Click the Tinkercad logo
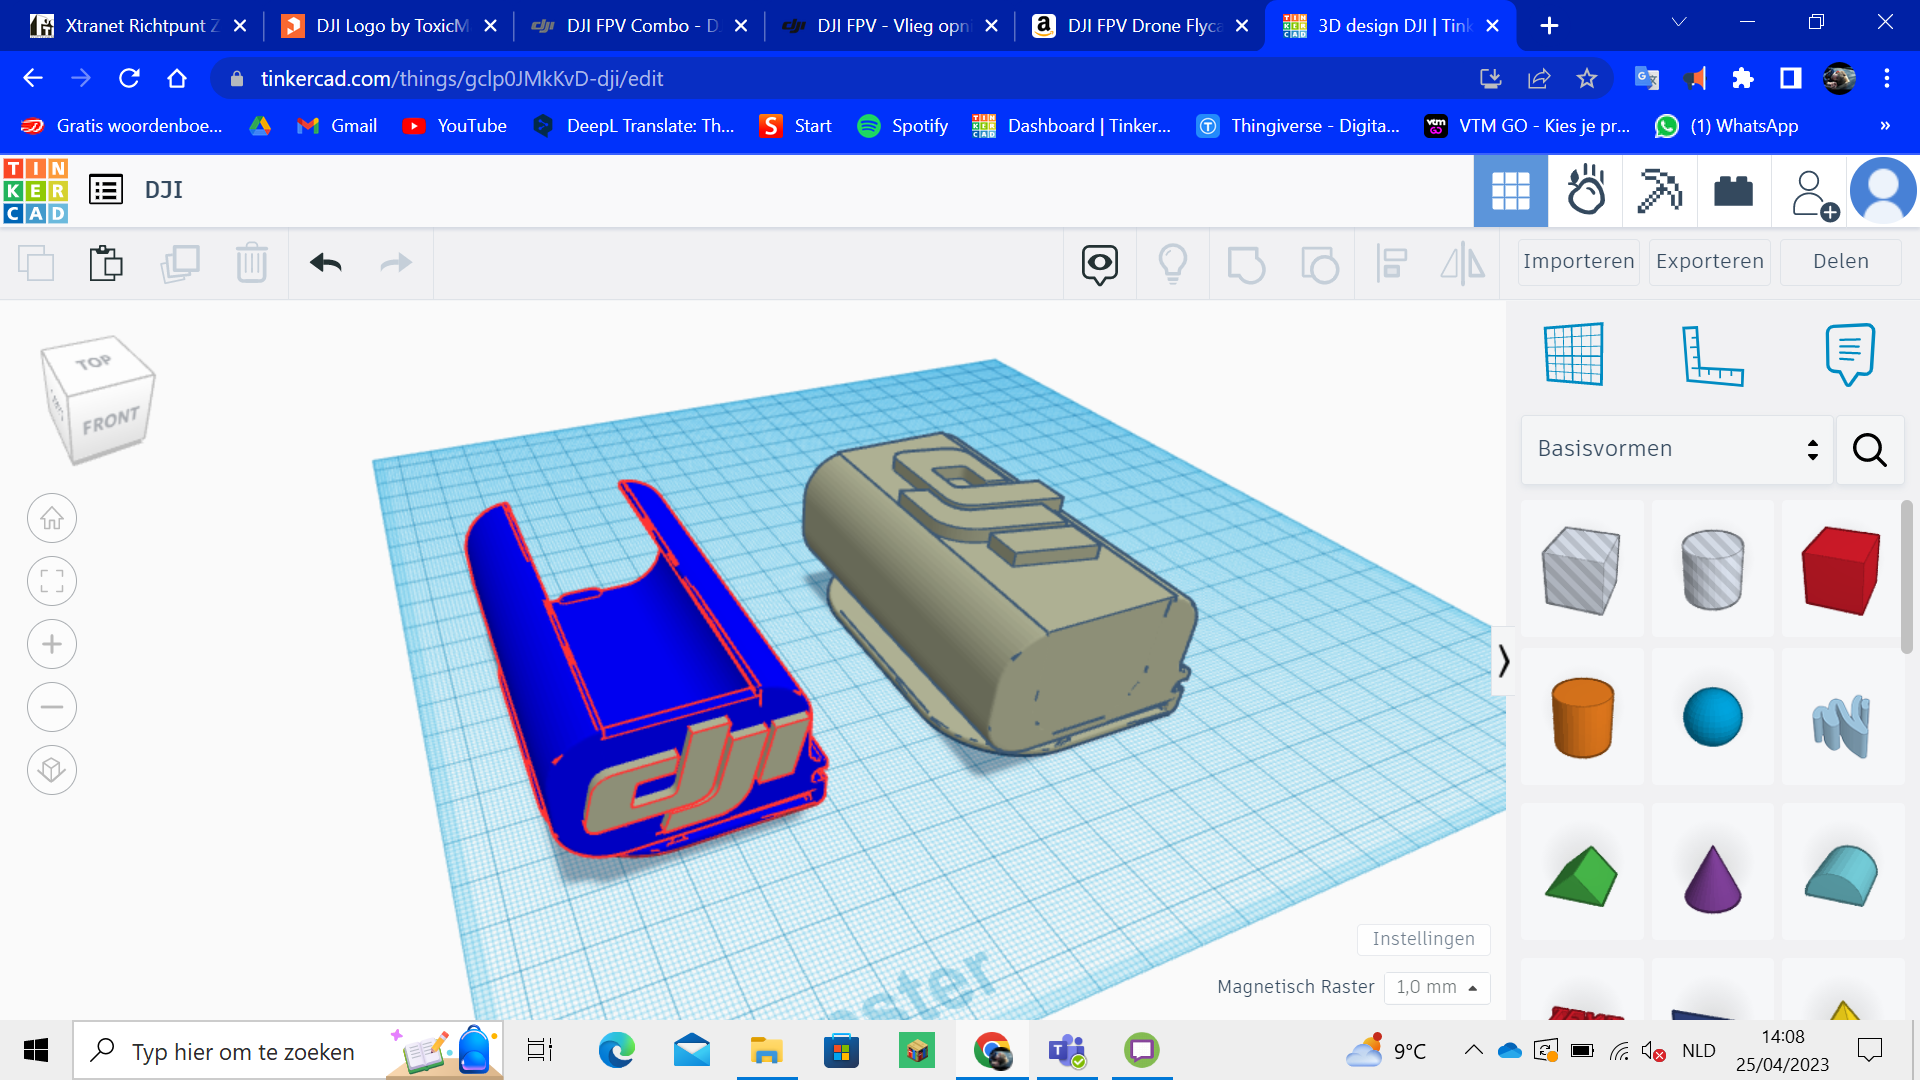Viewport: 1920px width, 1080px height. (x=36, y=190)
